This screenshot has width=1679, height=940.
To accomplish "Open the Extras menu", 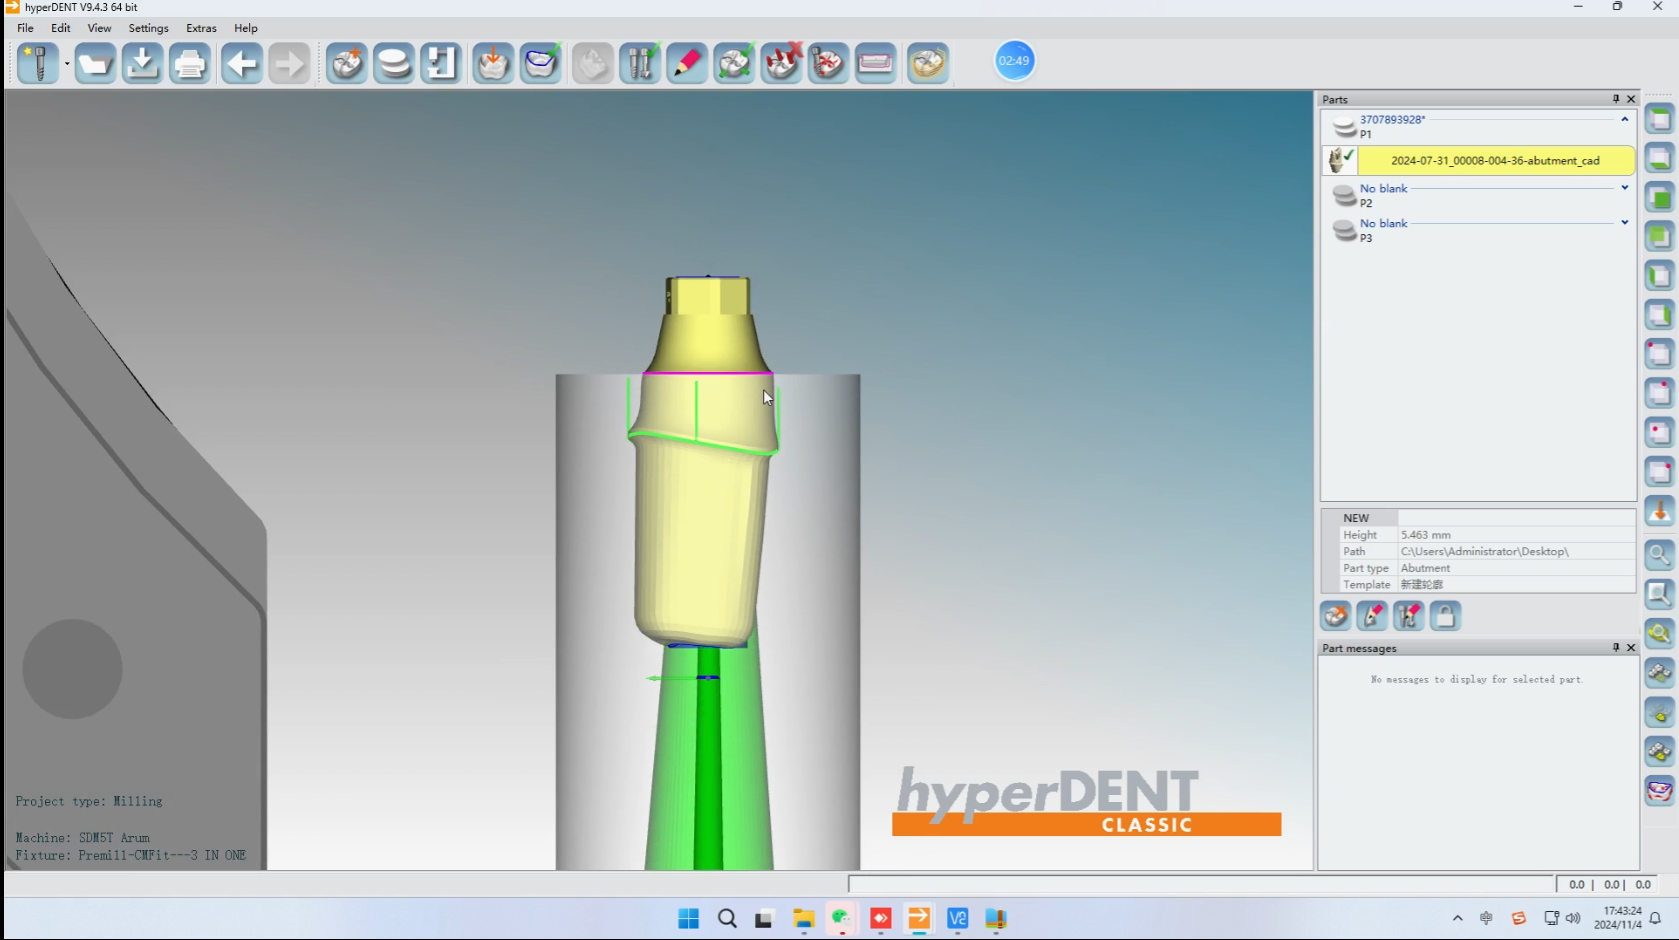I will point(201,28).
